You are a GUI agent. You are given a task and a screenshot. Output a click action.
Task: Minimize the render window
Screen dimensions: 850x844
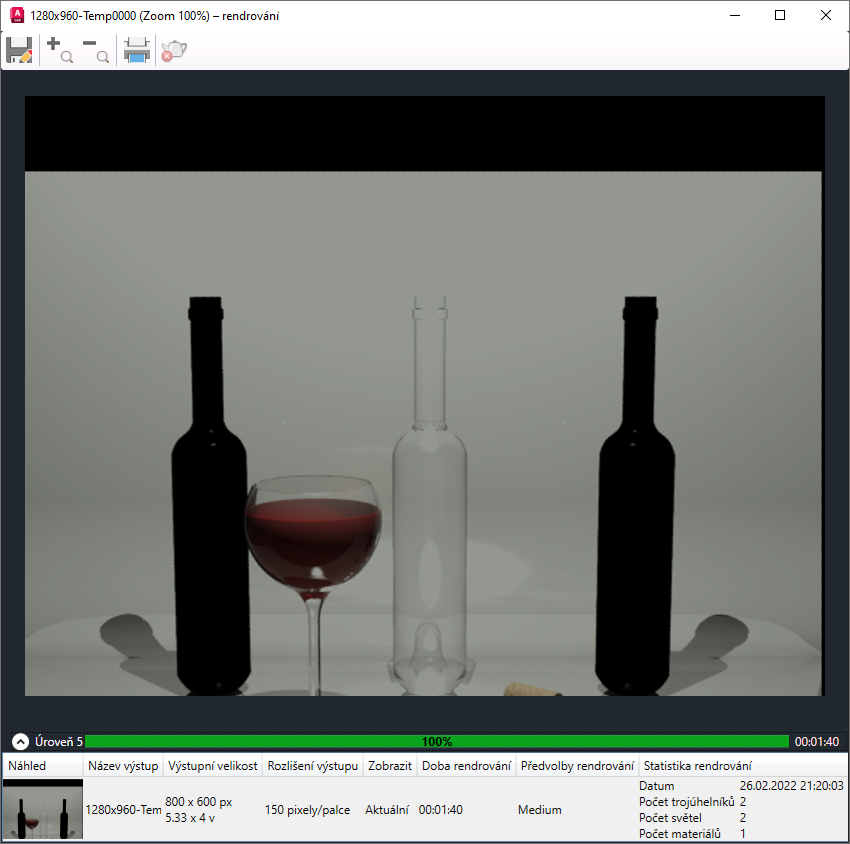point(735,15)
